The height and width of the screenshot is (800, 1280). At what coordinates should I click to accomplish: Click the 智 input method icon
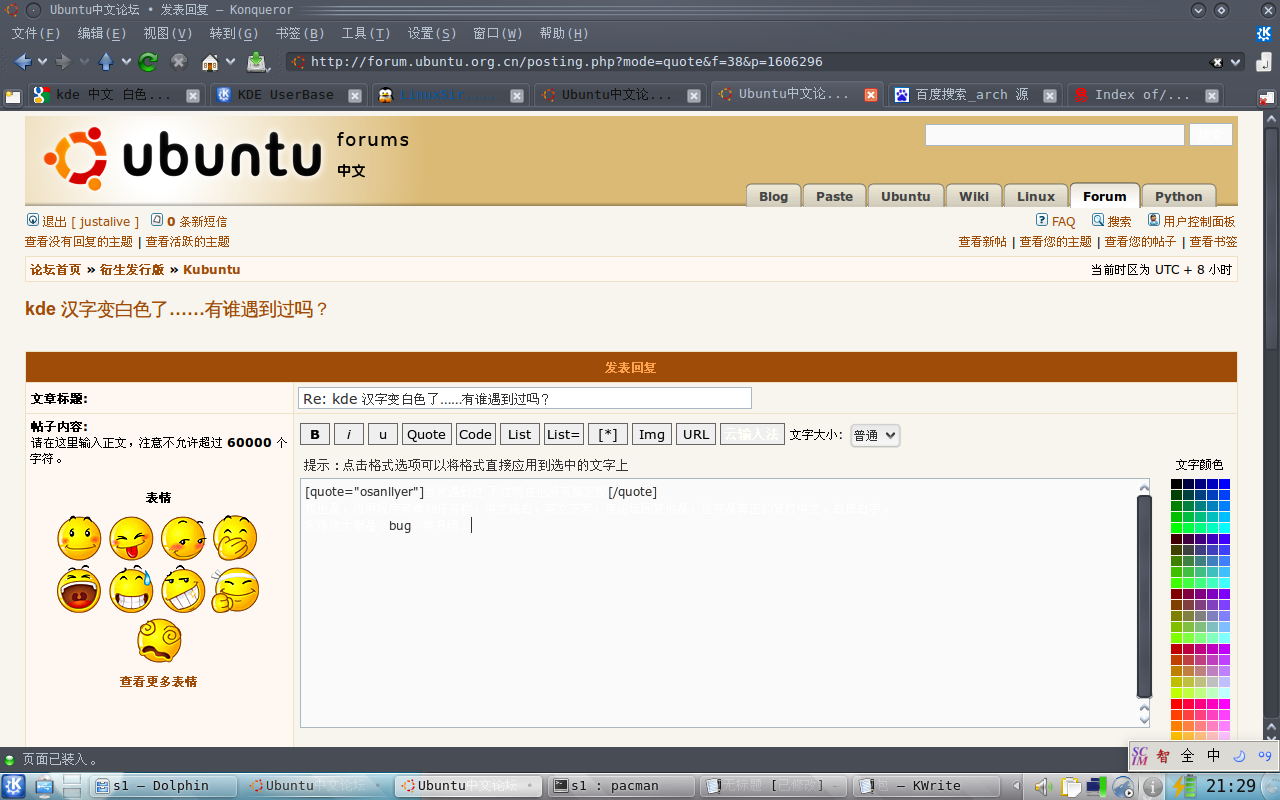point(1163,756)
